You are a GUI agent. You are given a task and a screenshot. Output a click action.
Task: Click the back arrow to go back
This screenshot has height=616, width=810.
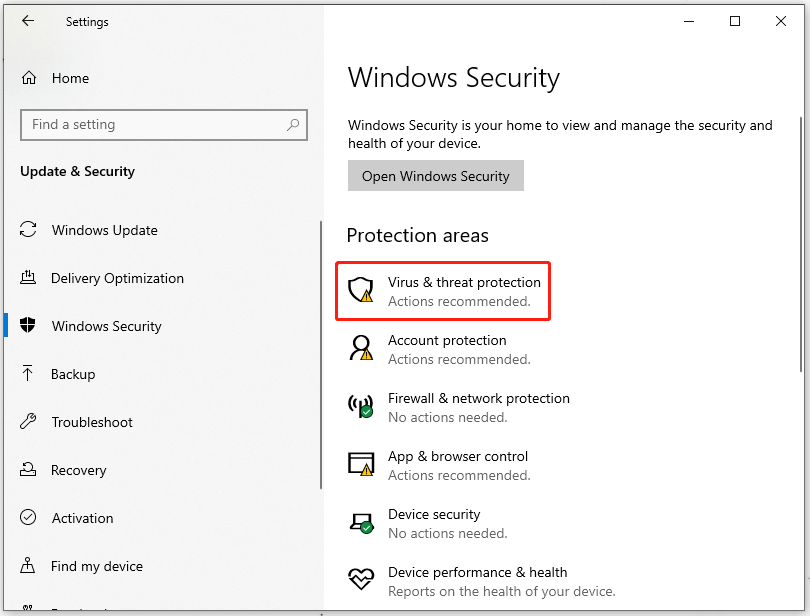pyautogui.click(x=27, y=21)
